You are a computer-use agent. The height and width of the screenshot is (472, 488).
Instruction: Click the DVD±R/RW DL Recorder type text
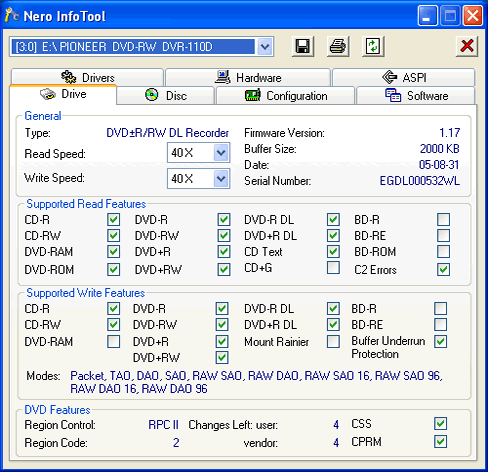pyautogui.click(x=167, y=133)
